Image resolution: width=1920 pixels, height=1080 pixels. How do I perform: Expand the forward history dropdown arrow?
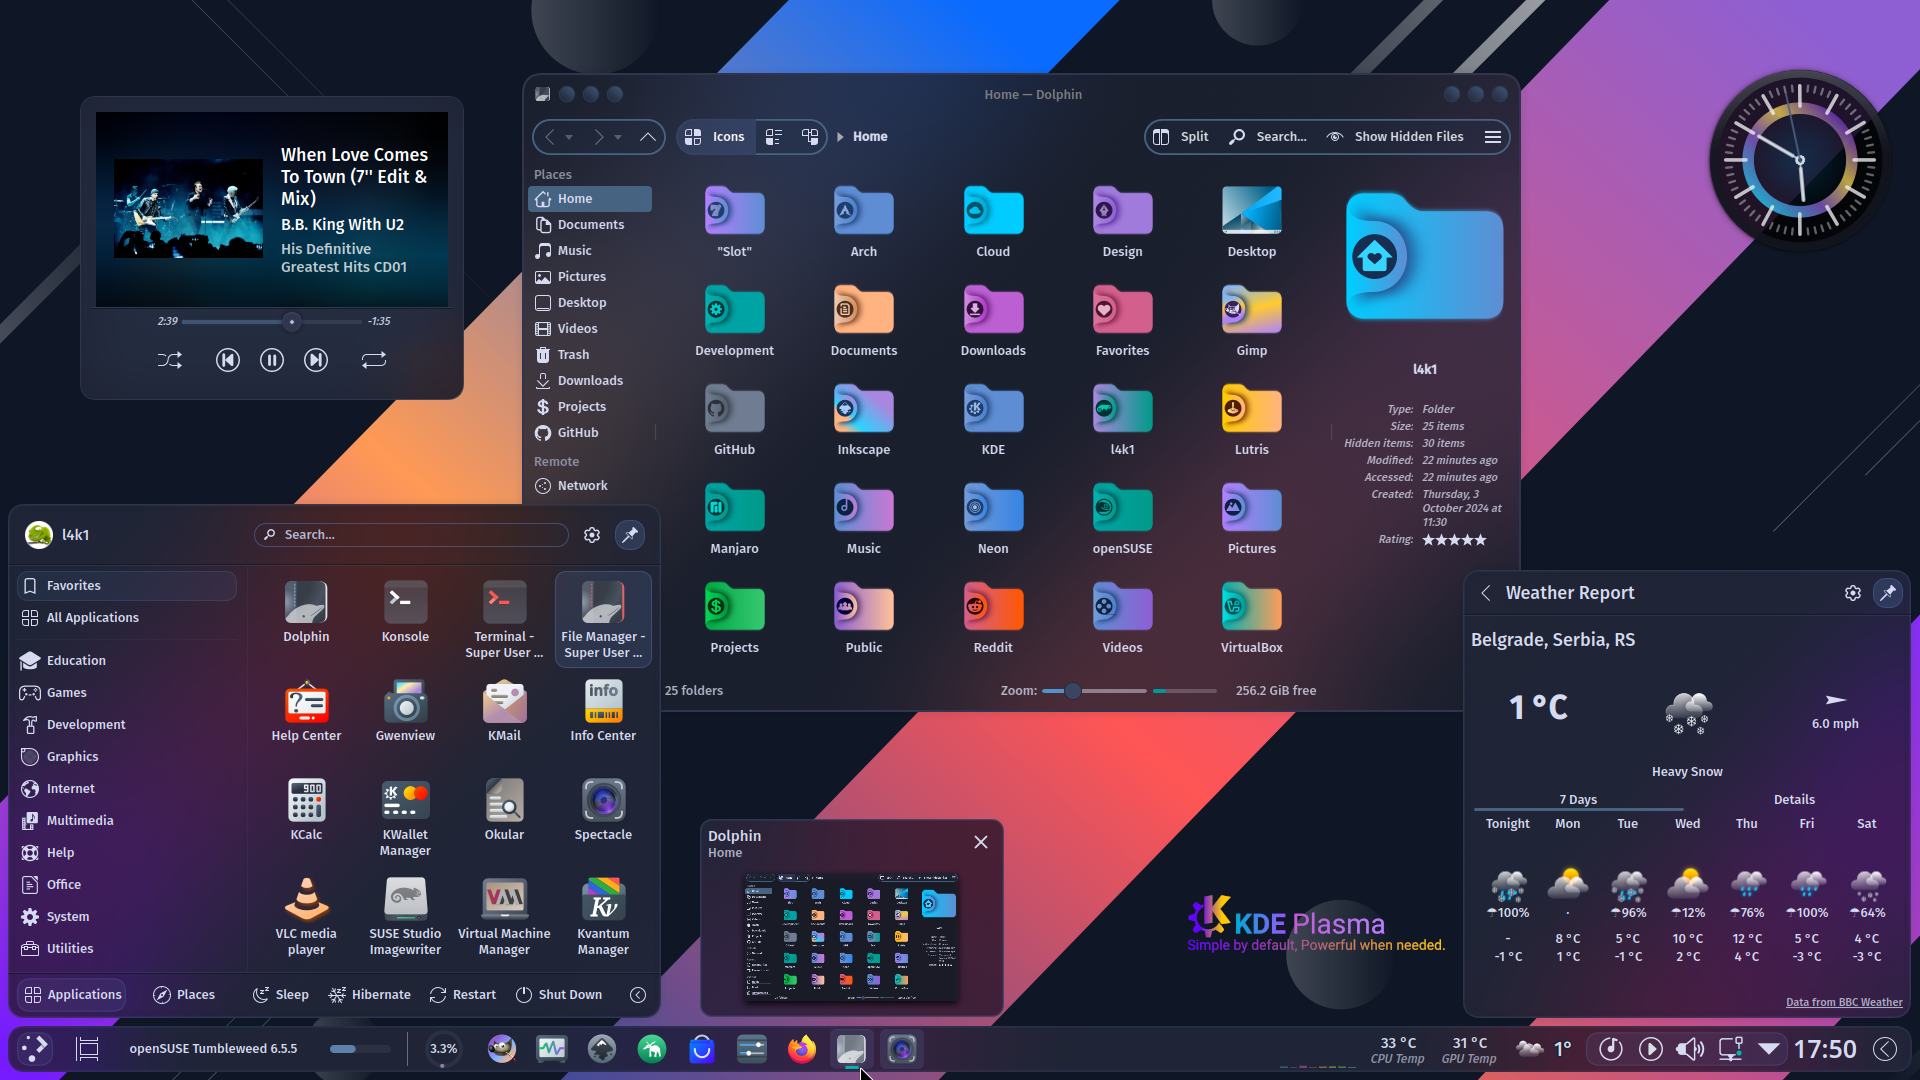point(618,137)
